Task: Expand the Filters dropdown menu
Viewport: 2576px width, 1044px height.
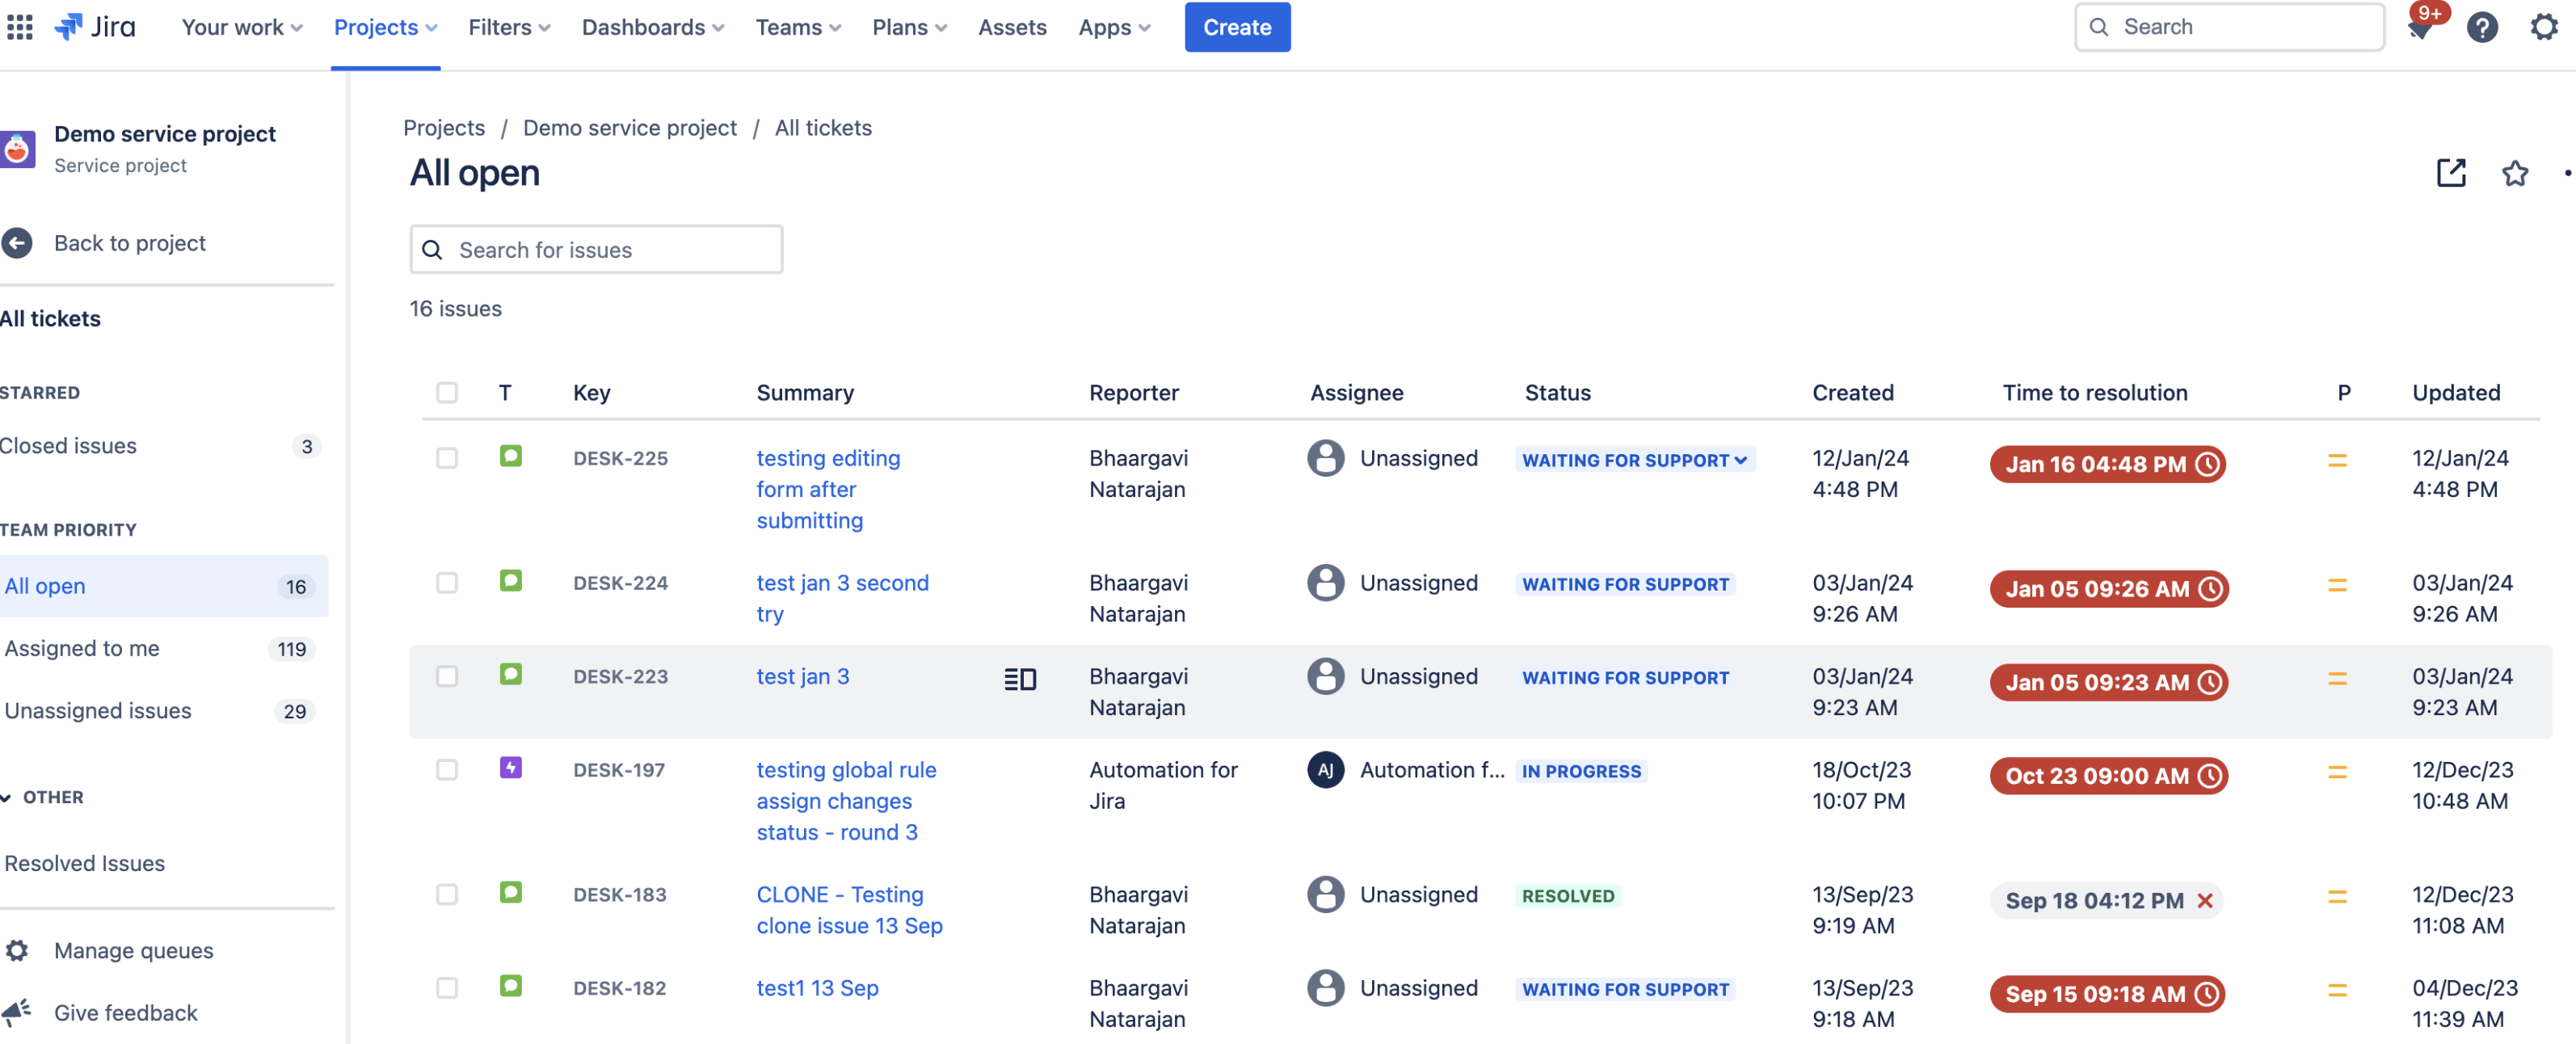Action: click(x=509, y=27)
